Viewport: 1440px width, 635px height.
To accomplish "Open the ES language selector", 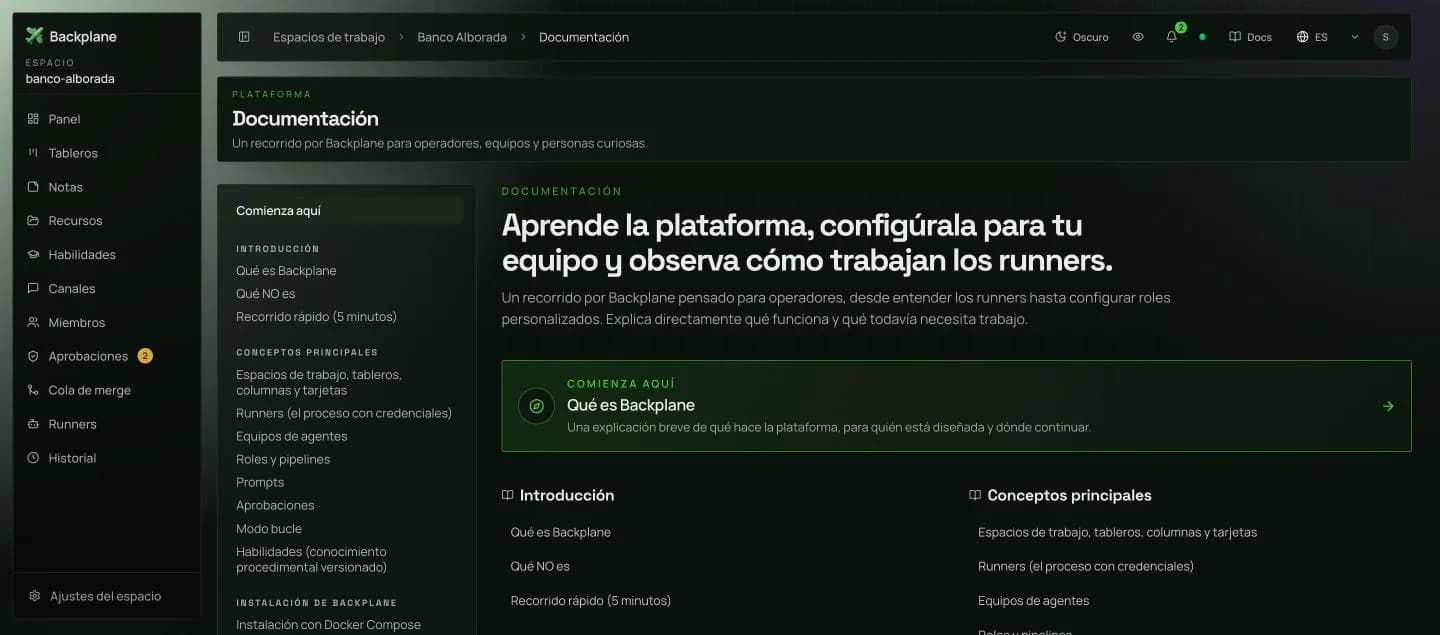I will [1312, 37].
